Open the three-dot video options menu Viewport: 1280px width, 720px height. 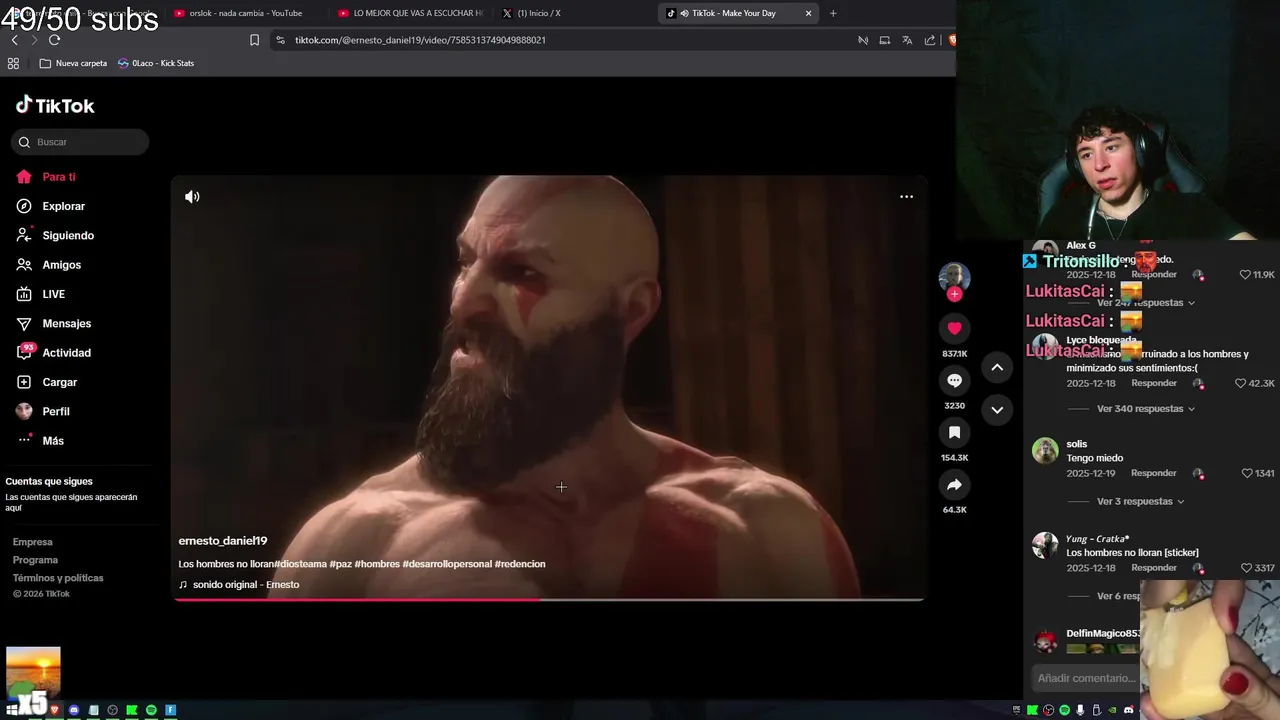point(906,197)
